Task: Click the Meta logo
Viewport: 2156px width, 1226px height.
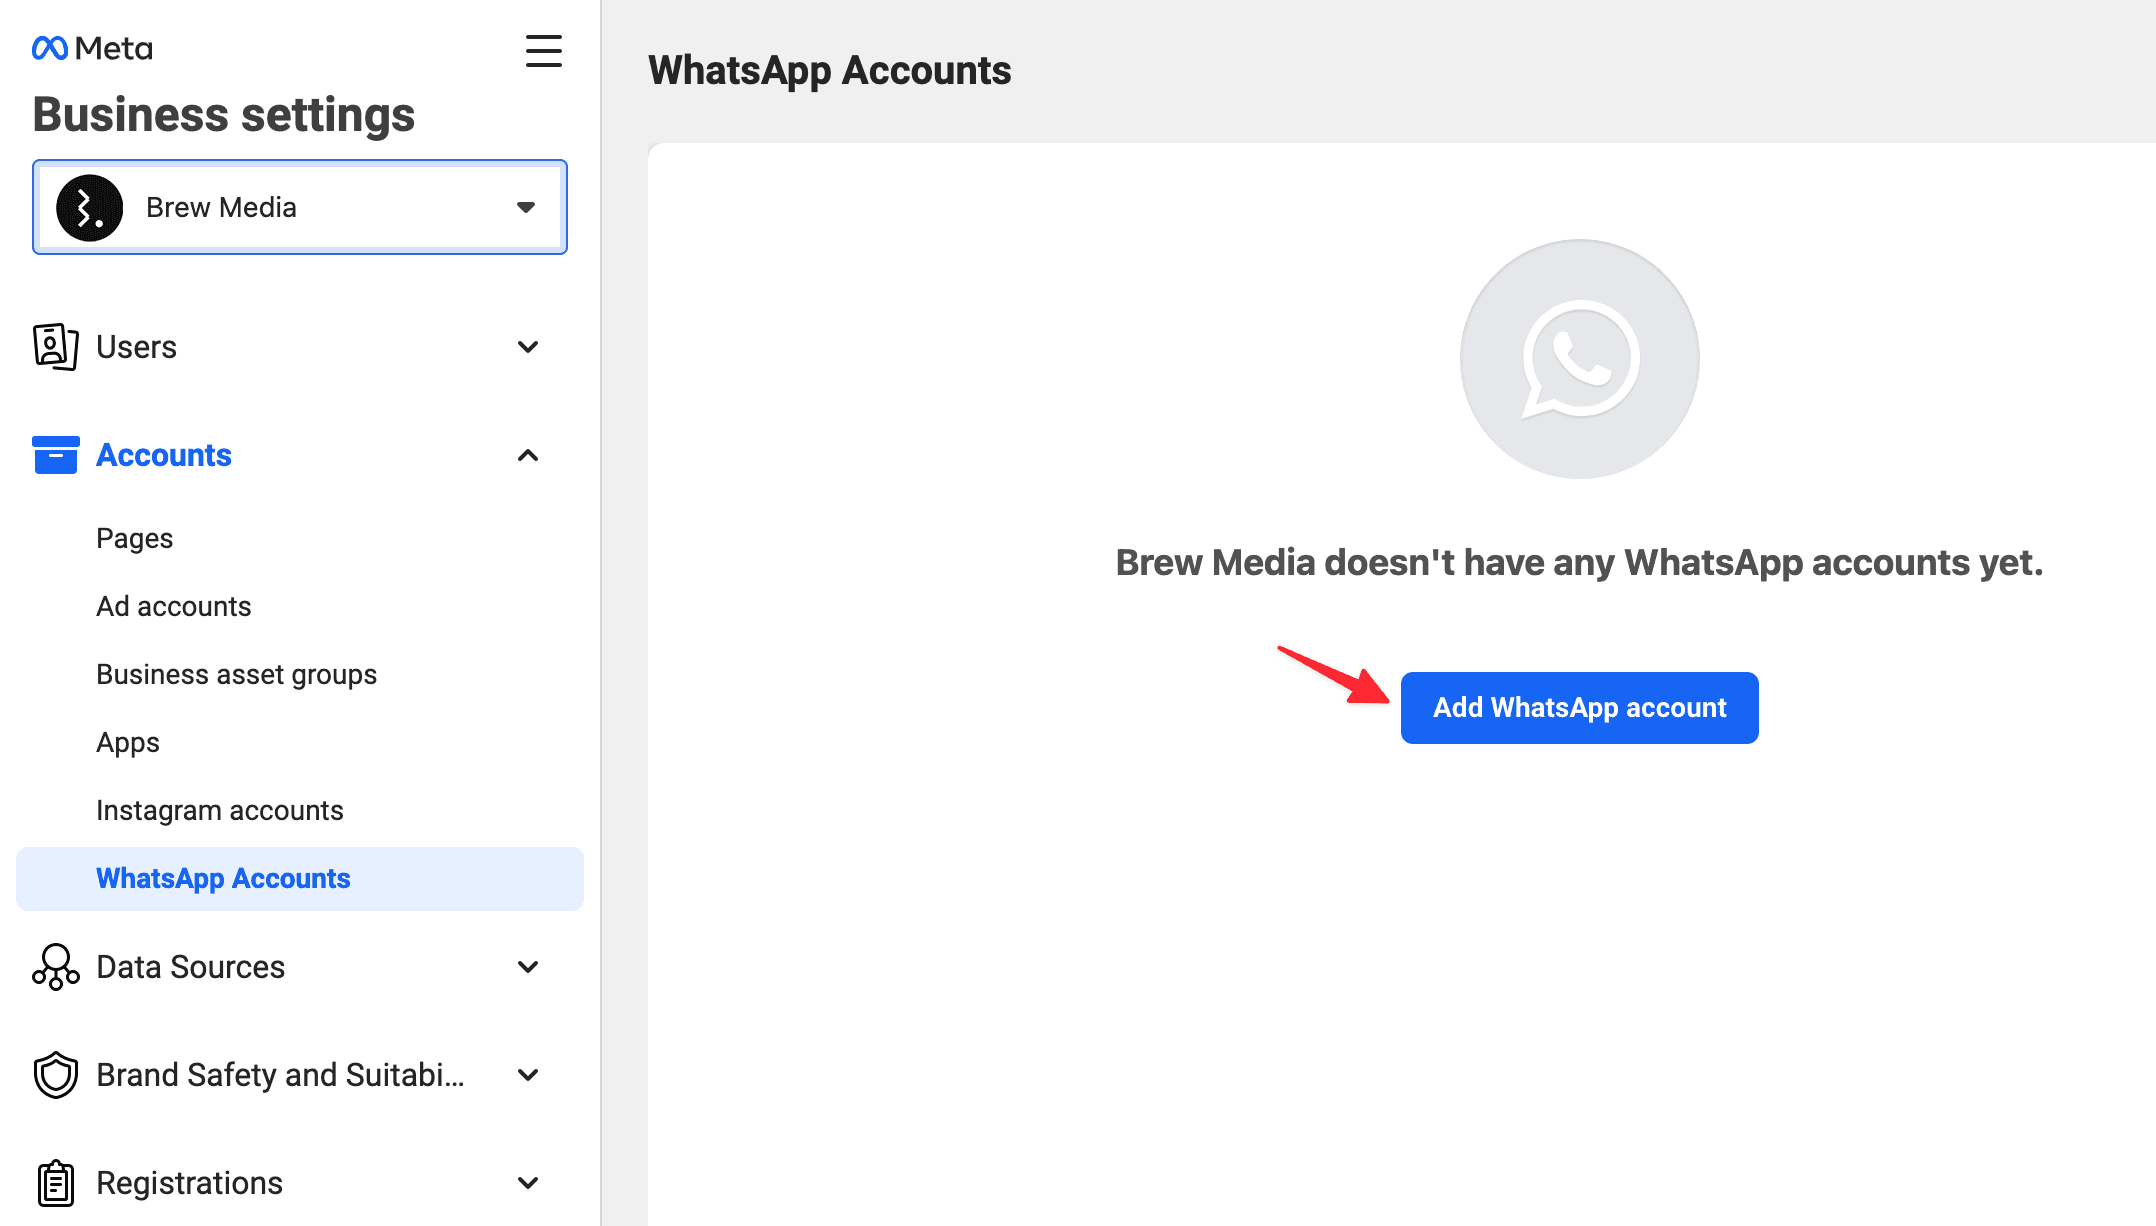Action: pyautogui.click(x=92, y=48)
